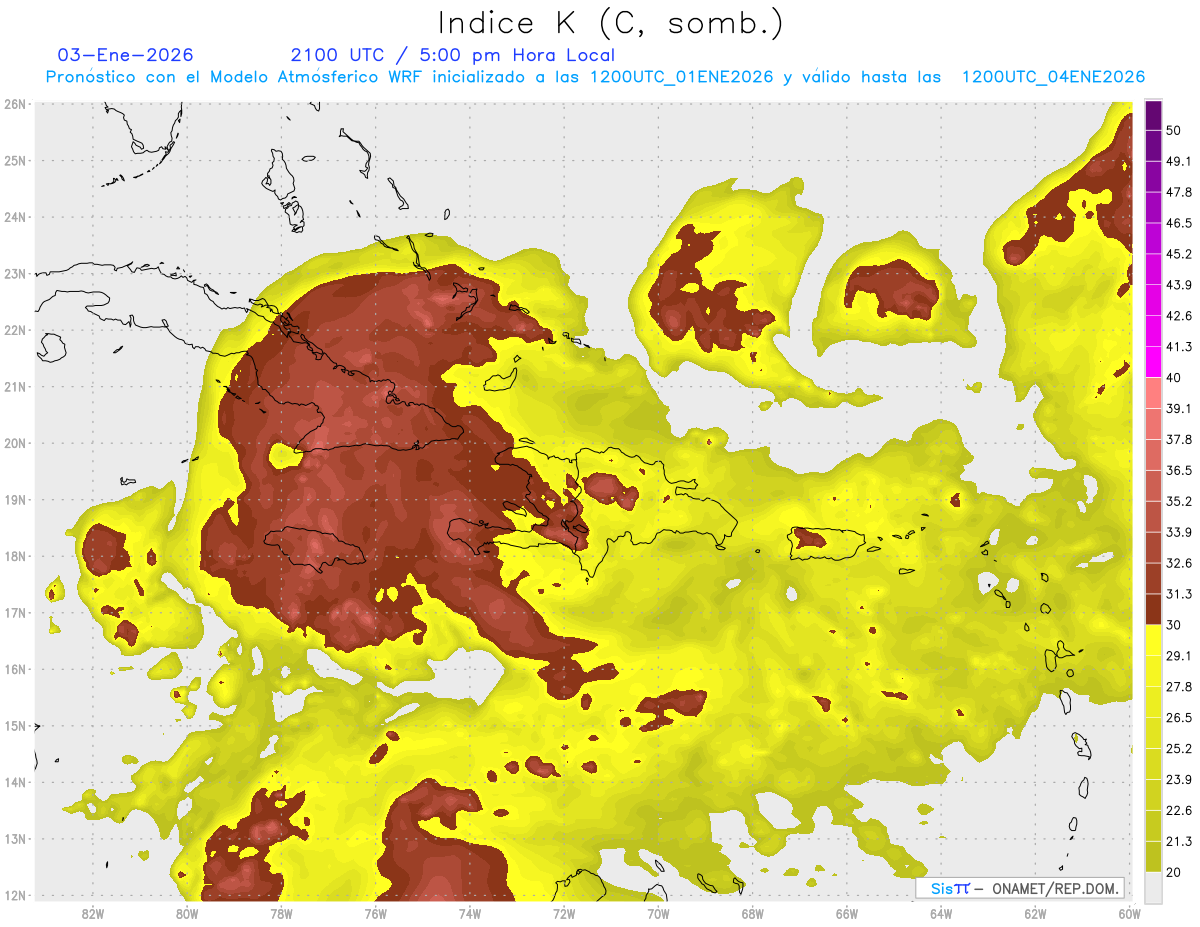Viewport: 1200px width, 927px height.
Task: Select the 14N latitude label
Action: (15, 782)
